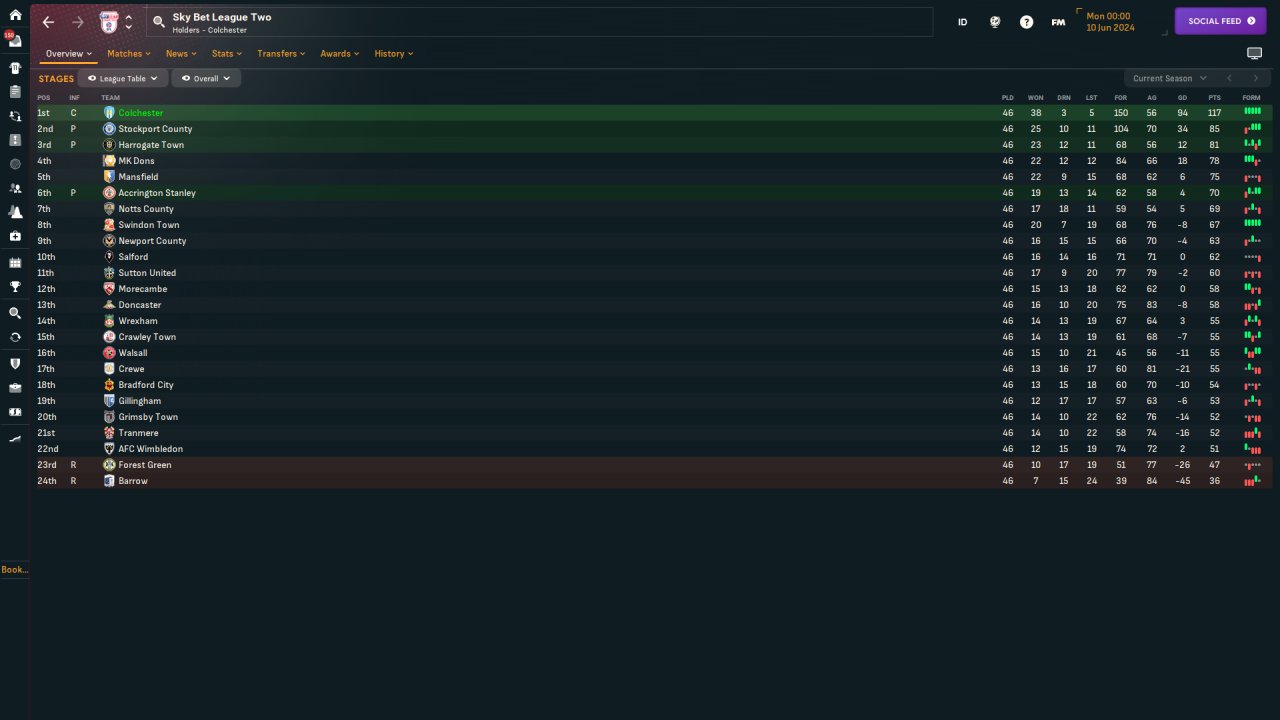This screenshot has width=1280, height=720.
Task: Go to next season arrow
Action: (1256, 78)
